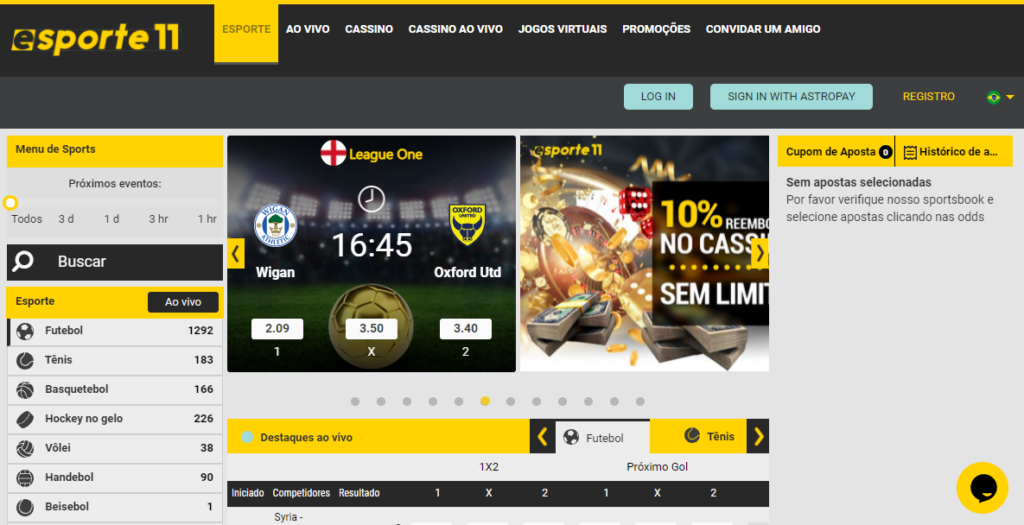Click the Basquetebol icon in sidebar
1024x525 pixels.
(25, 390)
